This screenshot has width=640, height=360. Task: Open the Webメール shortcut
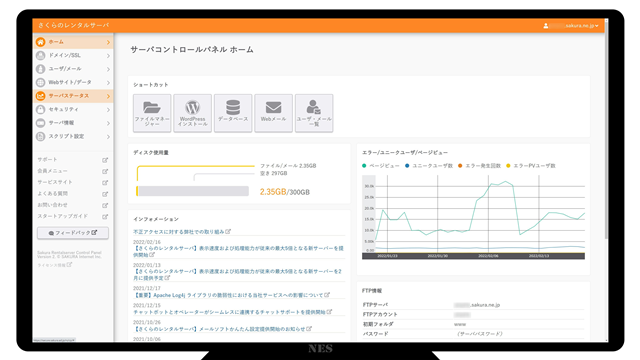pos(273,113)
